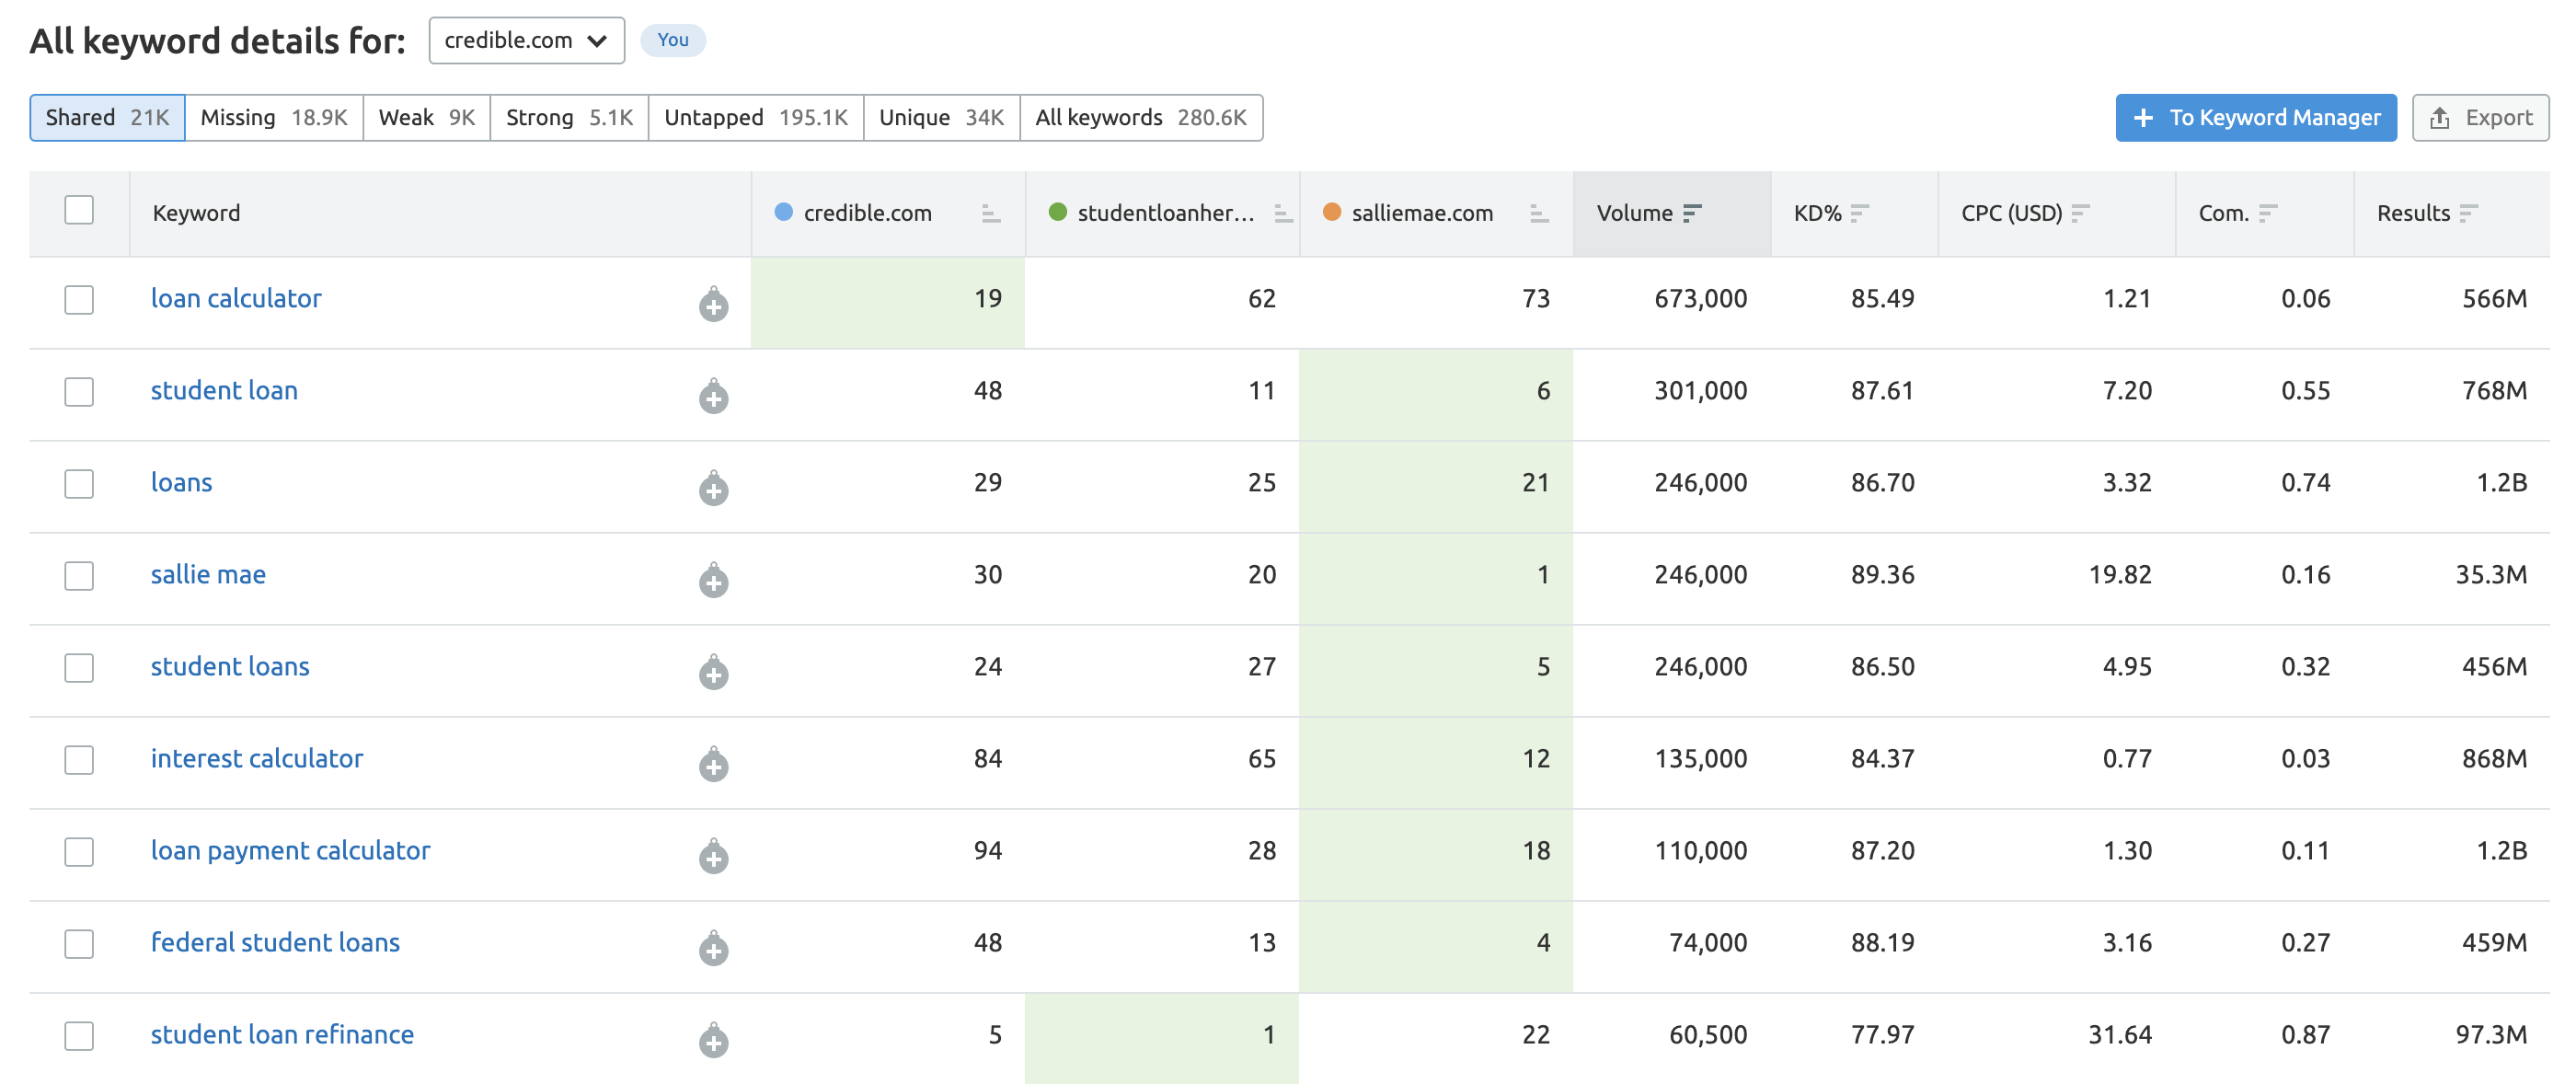The width and height of the screenshot is (2576, 1084).
Task: Click the Volume sort icon
Action: tap(1692, 213)
